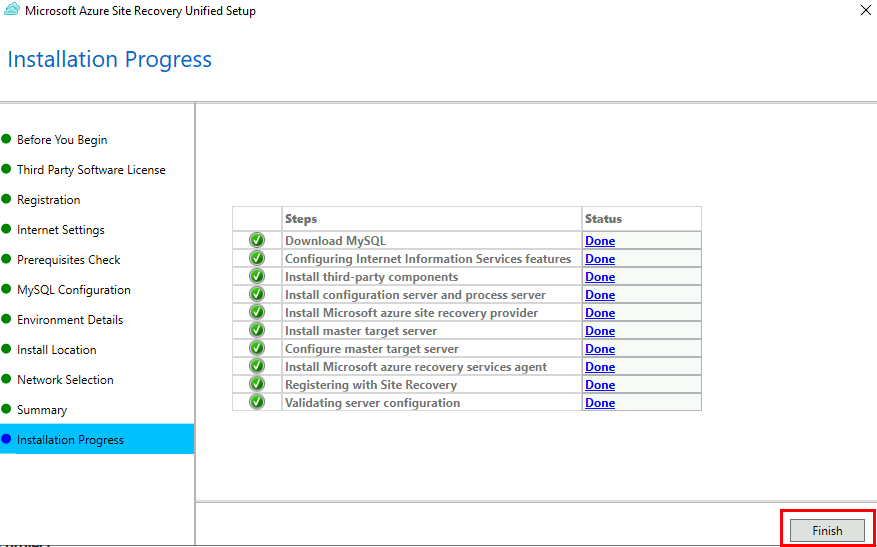877x547 pixels.
Task: Click 'Configure master target server' step text
Action: pos(372,349)
